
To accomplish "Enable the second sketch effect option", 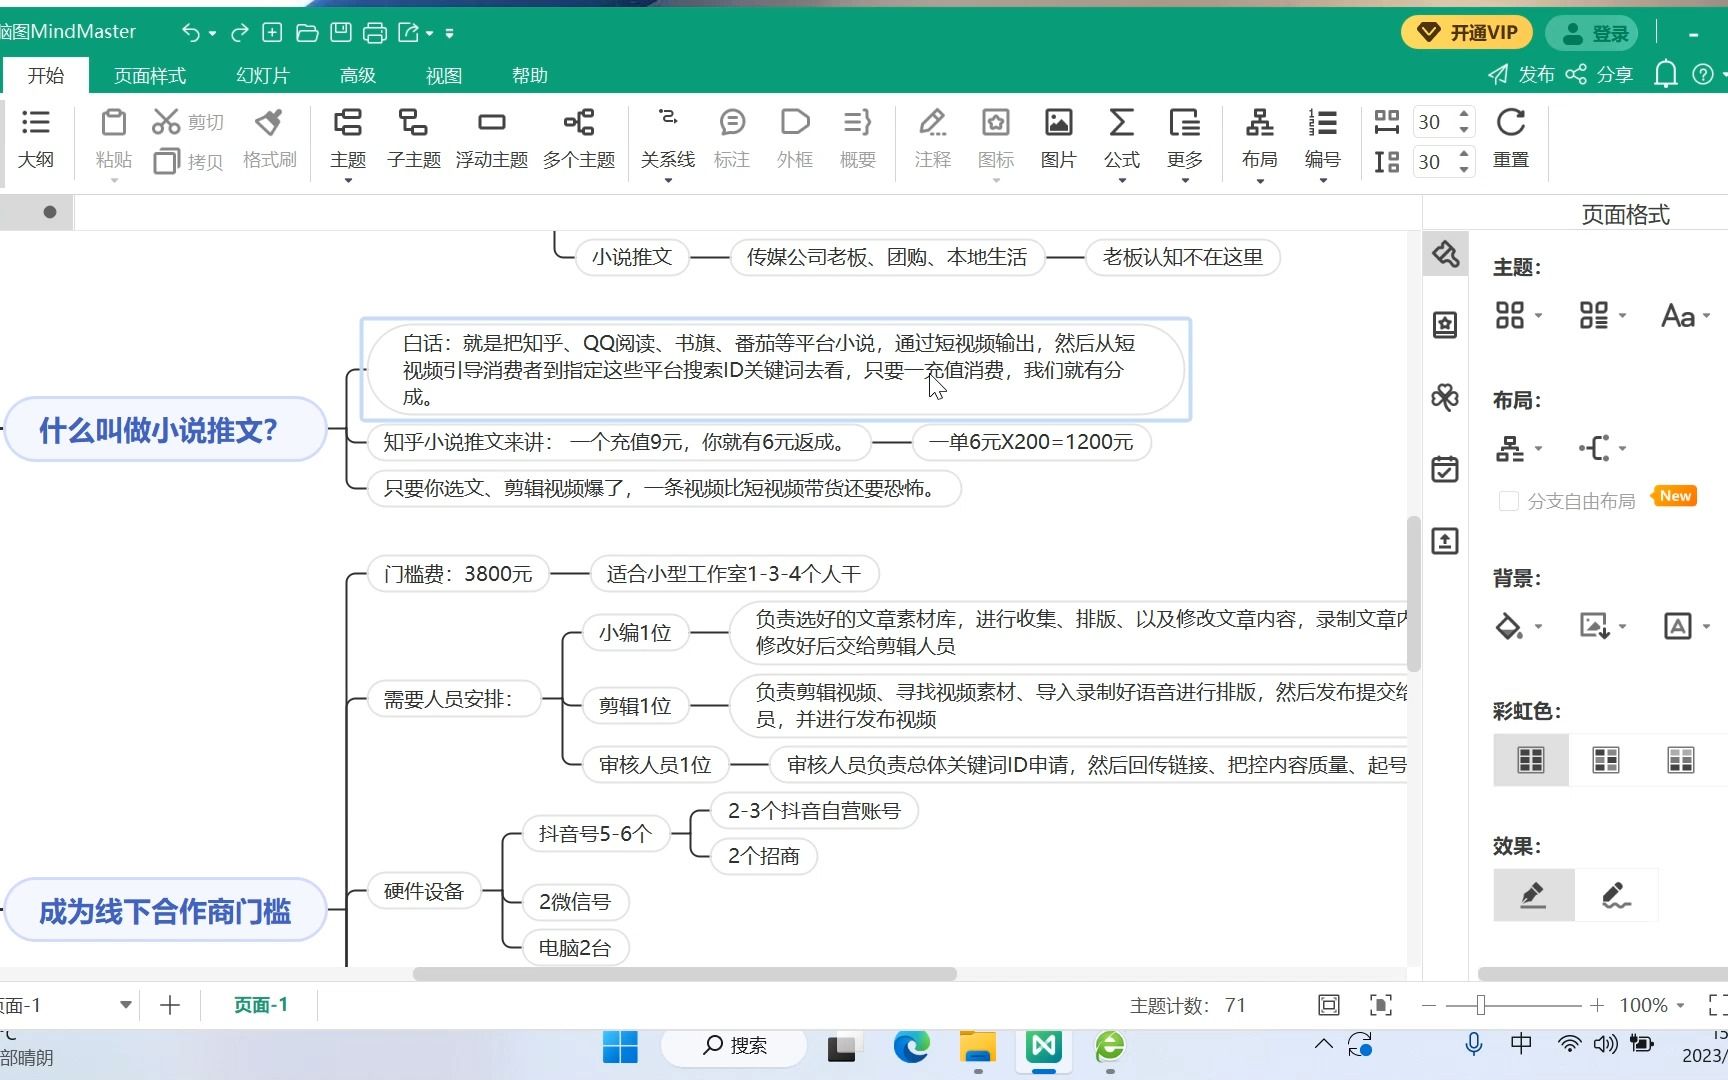I will point(1616,895).
